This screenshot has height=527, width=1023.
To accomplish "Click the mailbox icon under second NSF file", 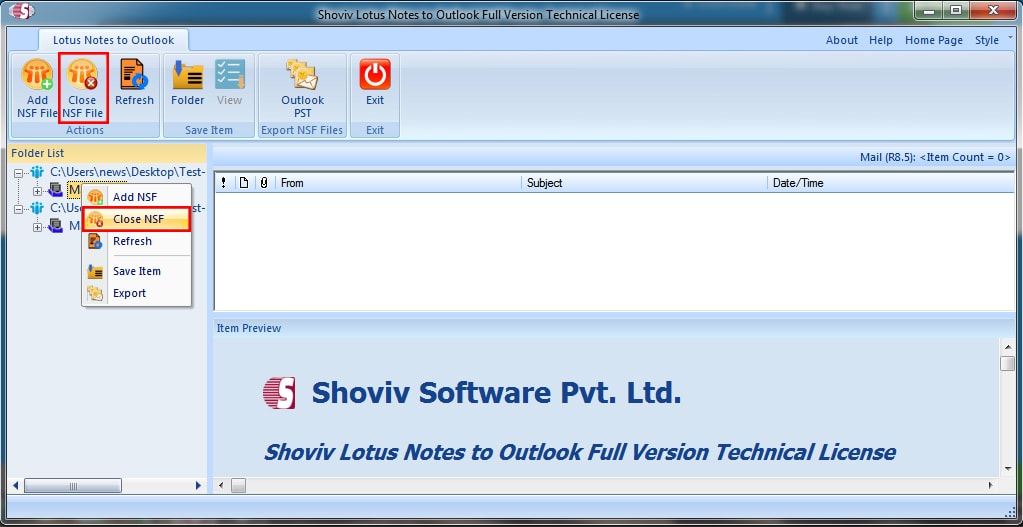I will 55,226.
